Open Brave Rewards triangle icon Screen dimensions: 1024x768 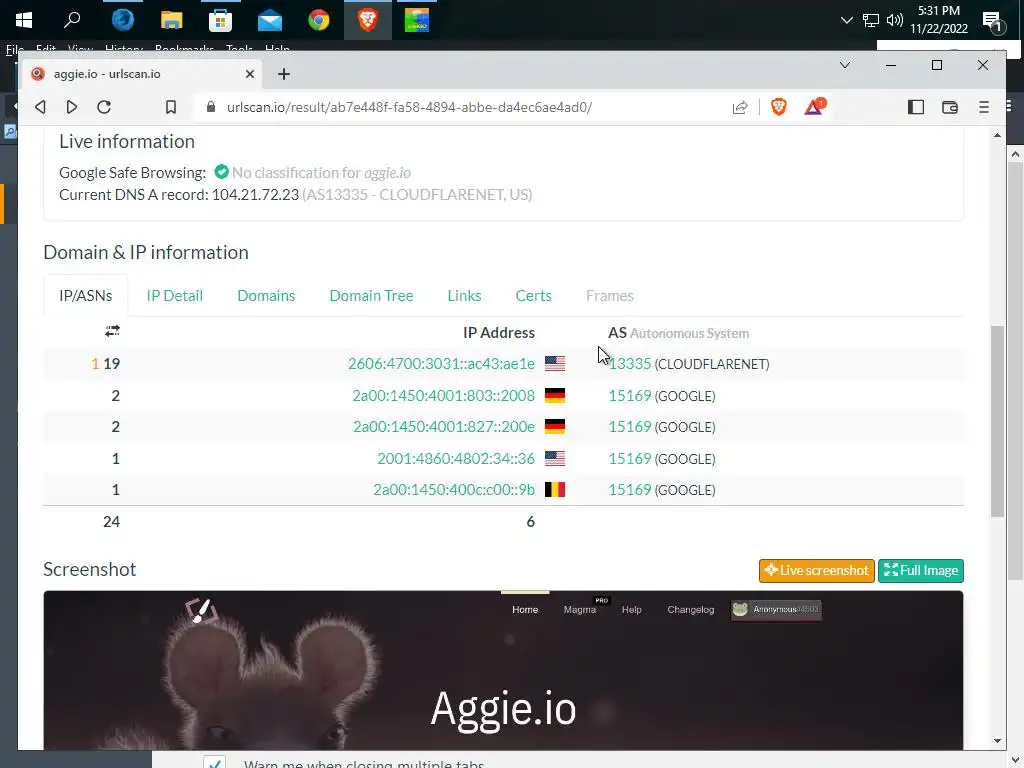pos(814,106)
